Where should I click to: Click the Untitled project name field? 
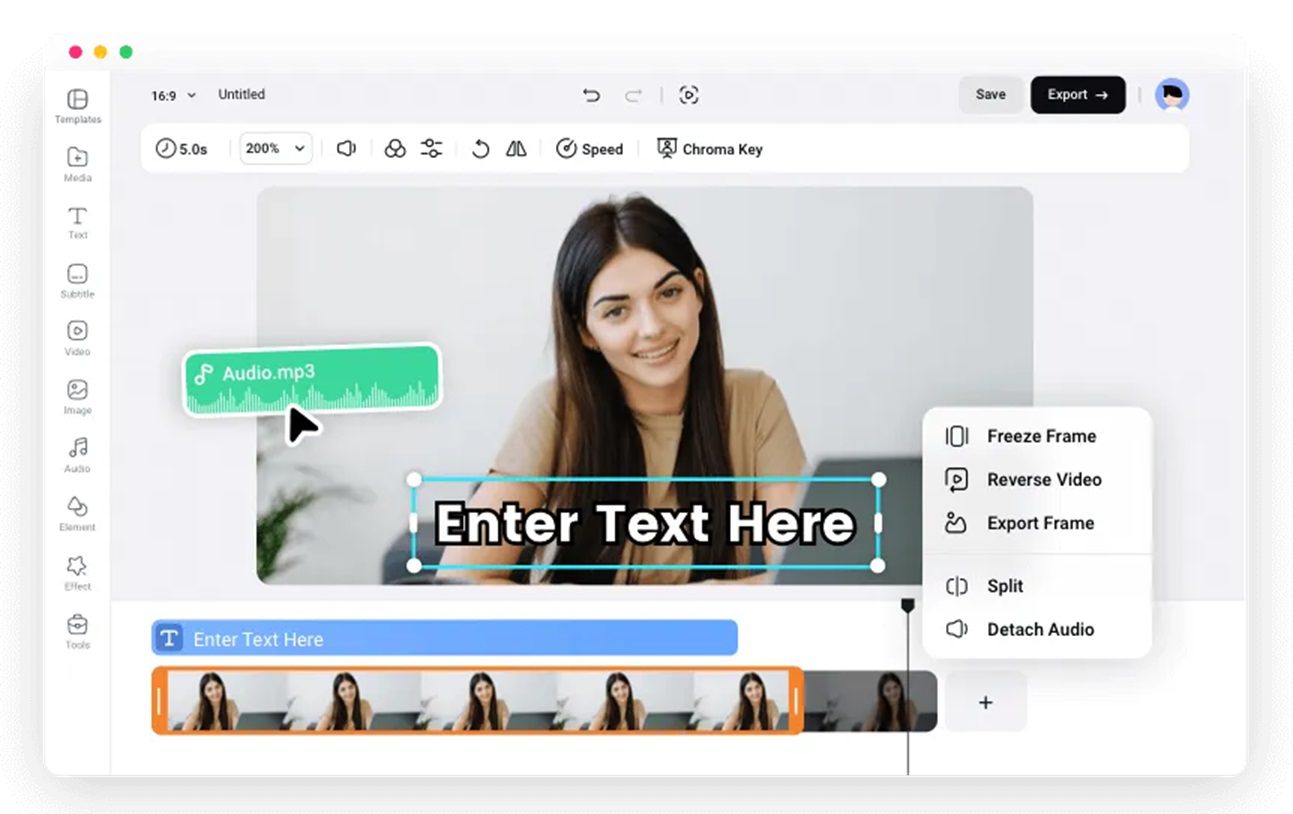coord(242,95)
